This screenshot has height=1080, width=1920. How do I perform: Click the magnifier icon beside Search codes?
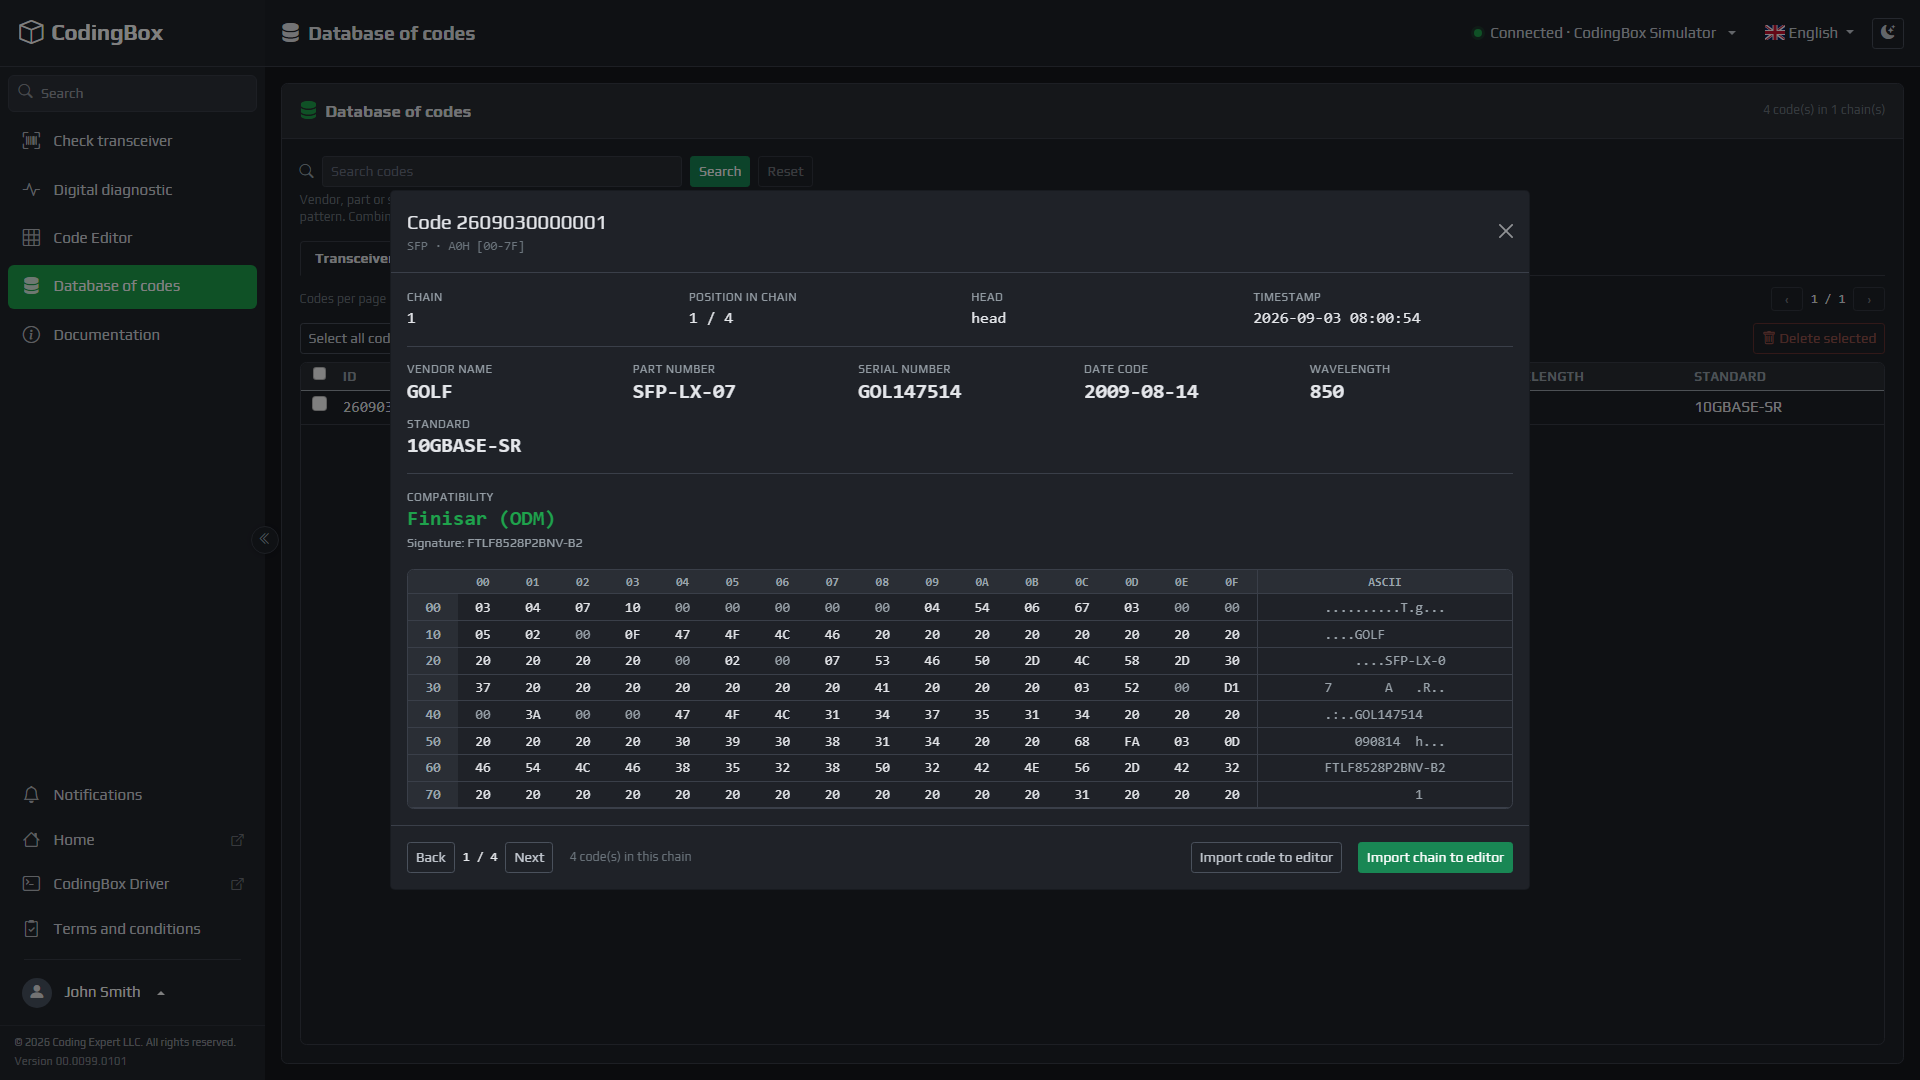307,172
